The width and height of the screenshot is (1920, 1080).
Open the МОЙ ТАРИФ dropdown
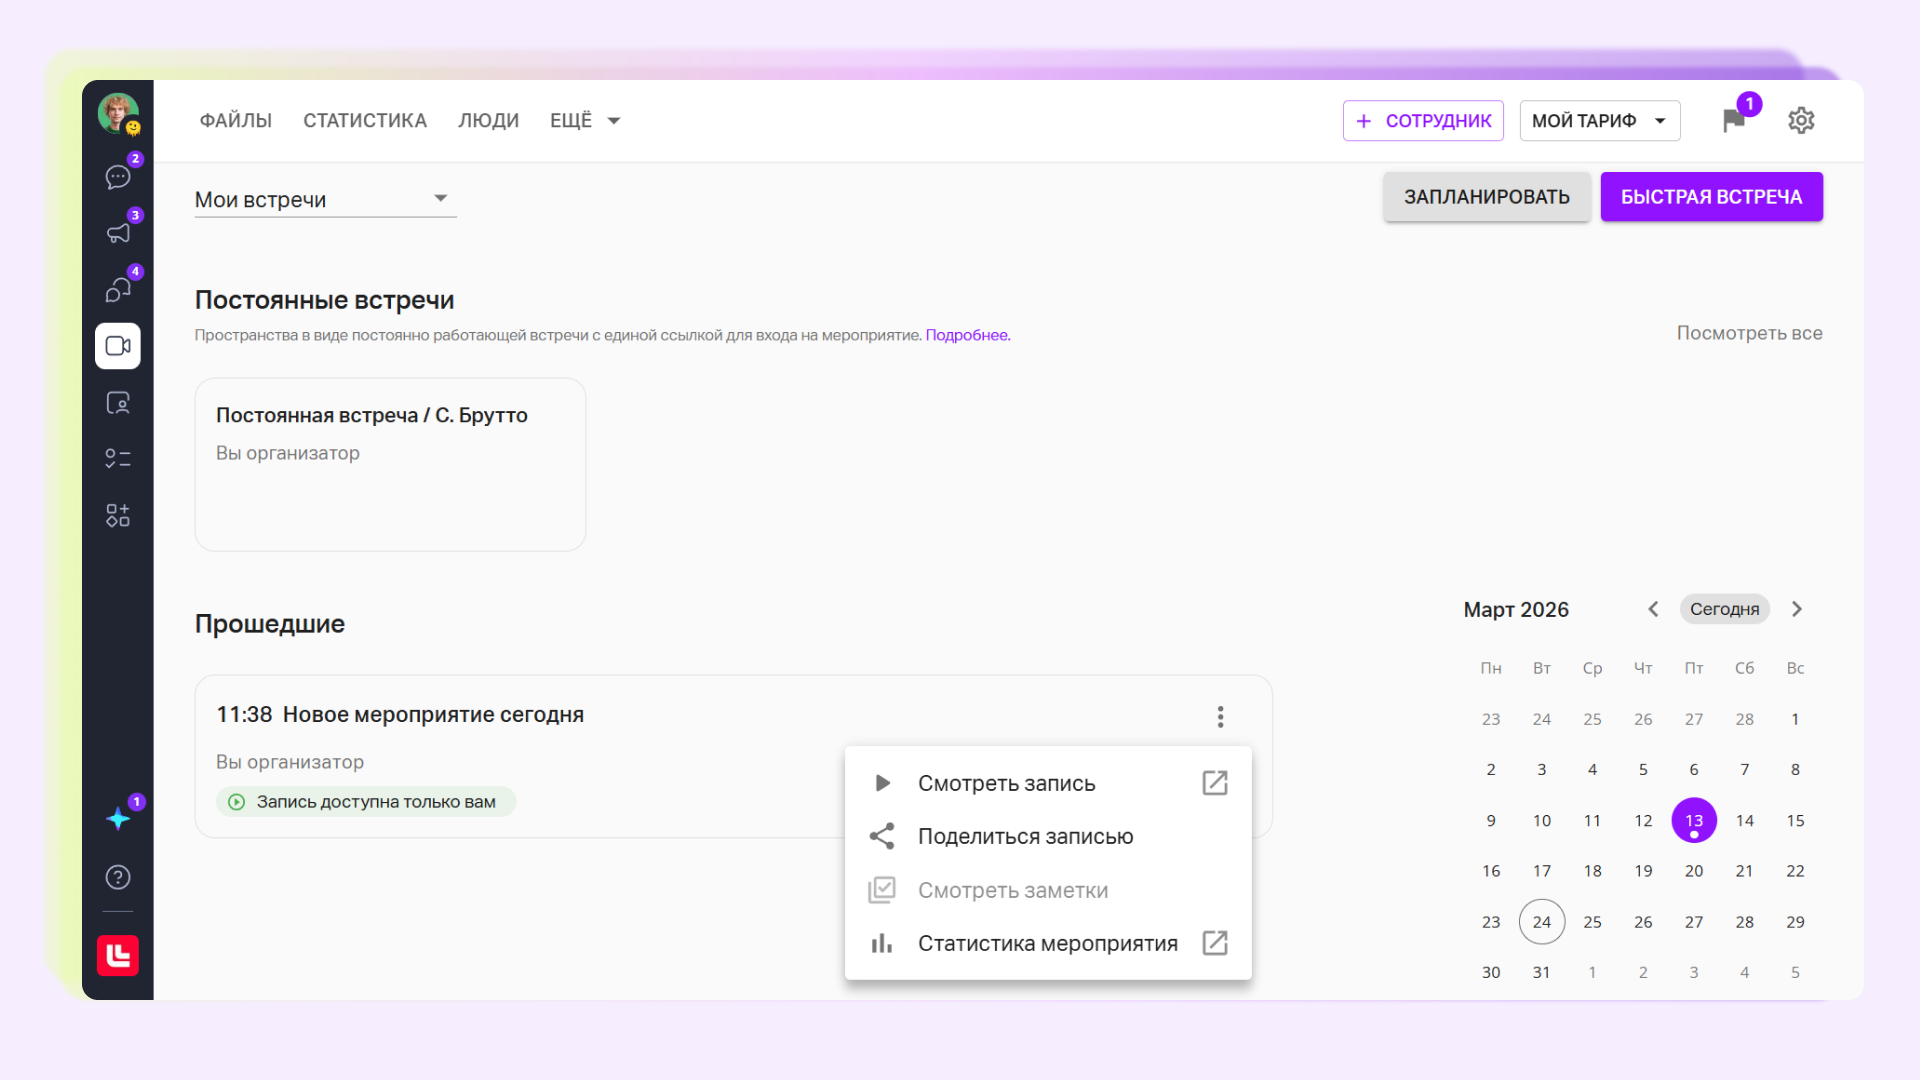pyautogui.click(x=1599, y=121)
